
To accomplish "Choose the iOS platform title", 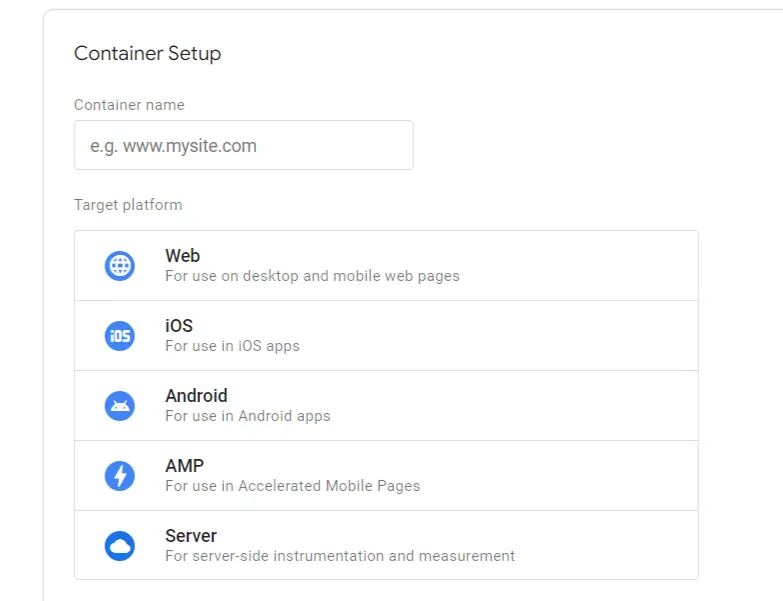I will [x=179, y=325].
